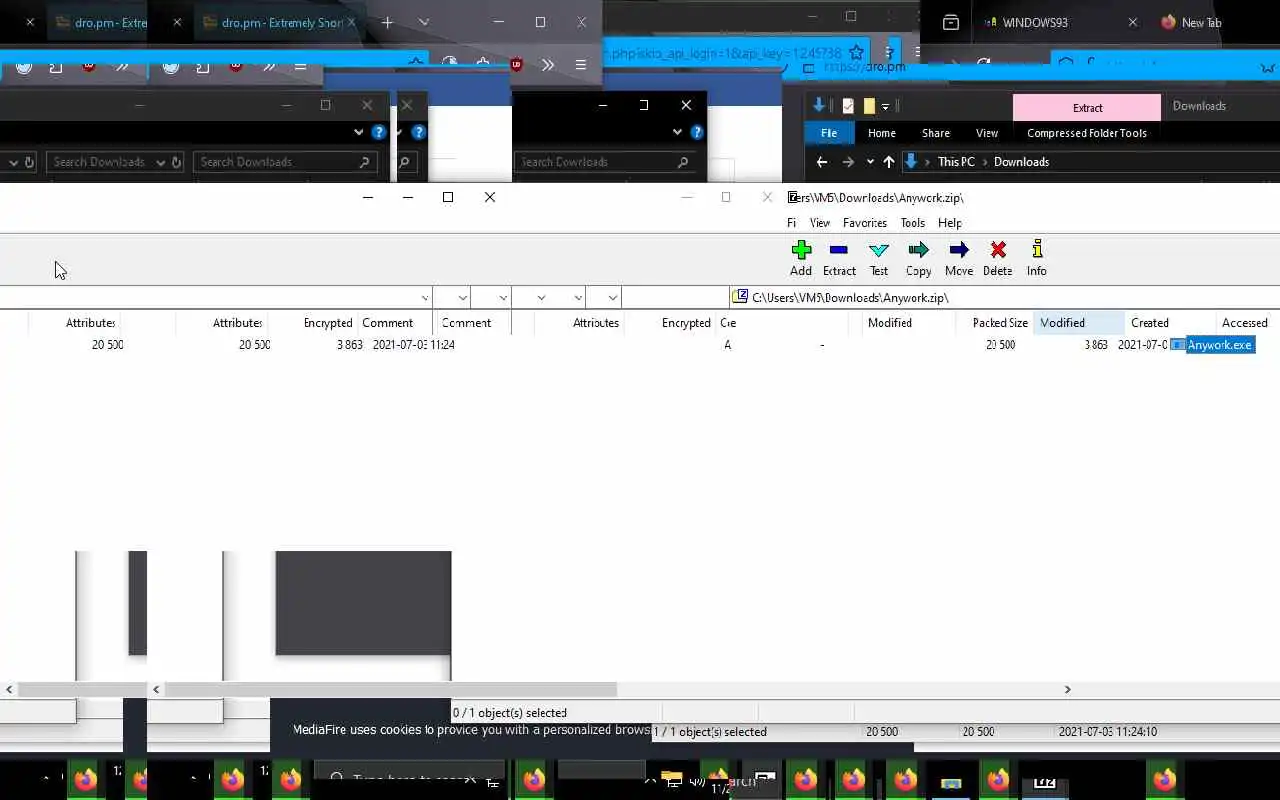Screen dimensions: 1280x800
Task: Click the right arrow of the horizontal scrollbar
Action: tap(1067, 689)
